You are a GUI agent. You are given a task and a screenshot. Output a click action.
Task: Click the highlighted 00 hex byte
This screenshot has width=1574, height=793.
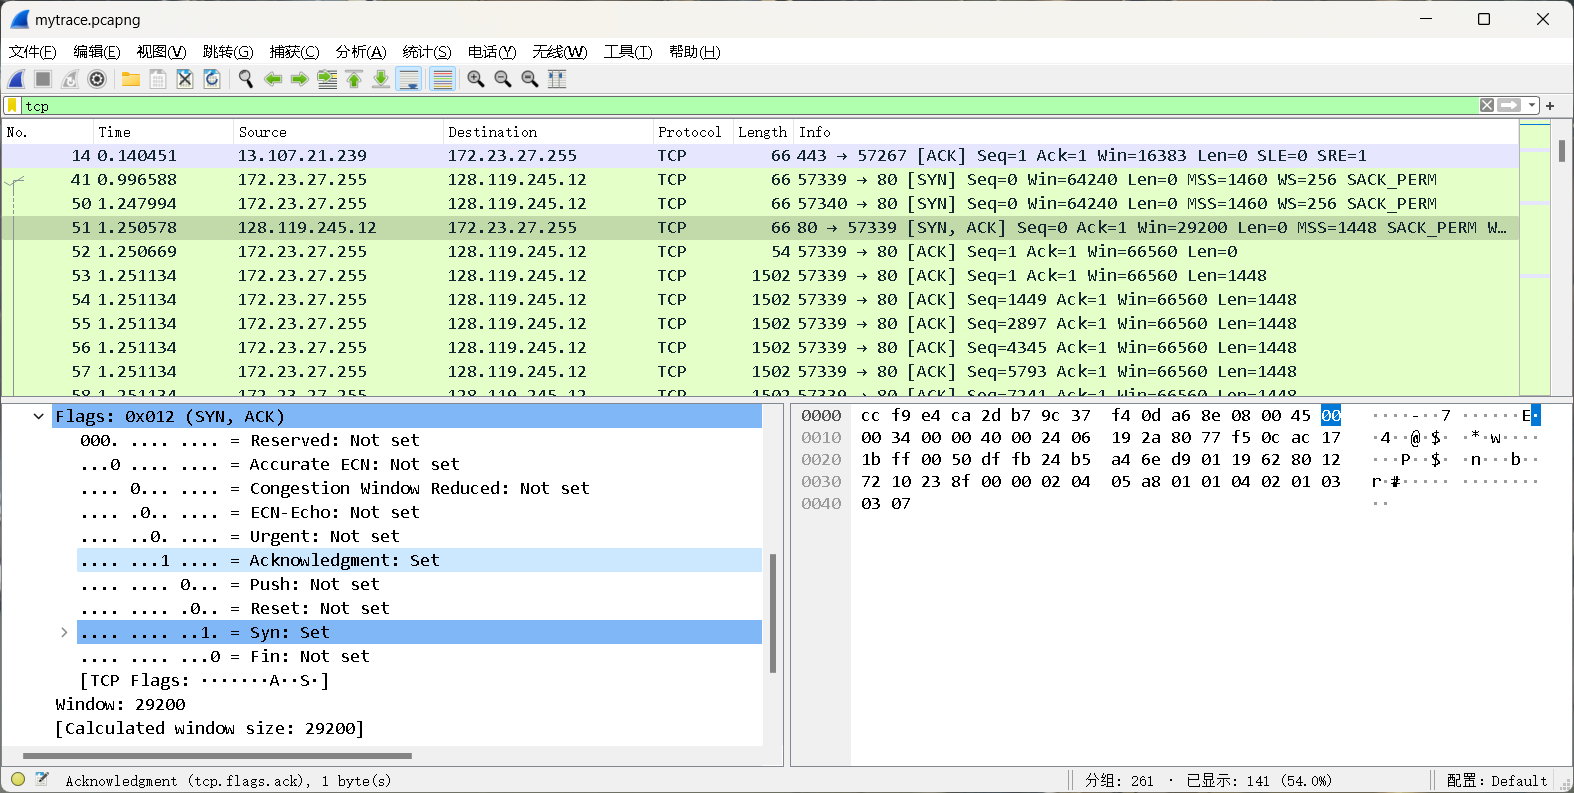click(1330, 416)
